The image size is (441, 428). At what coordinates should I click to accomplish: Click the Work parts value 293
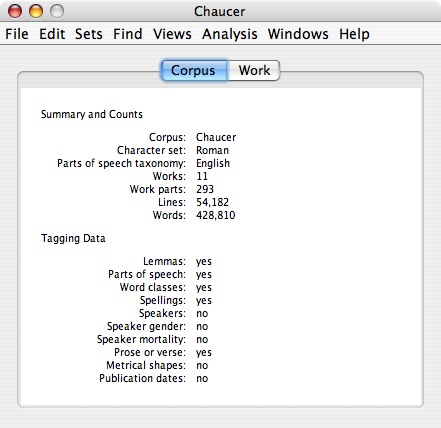(x=205, y=189)
